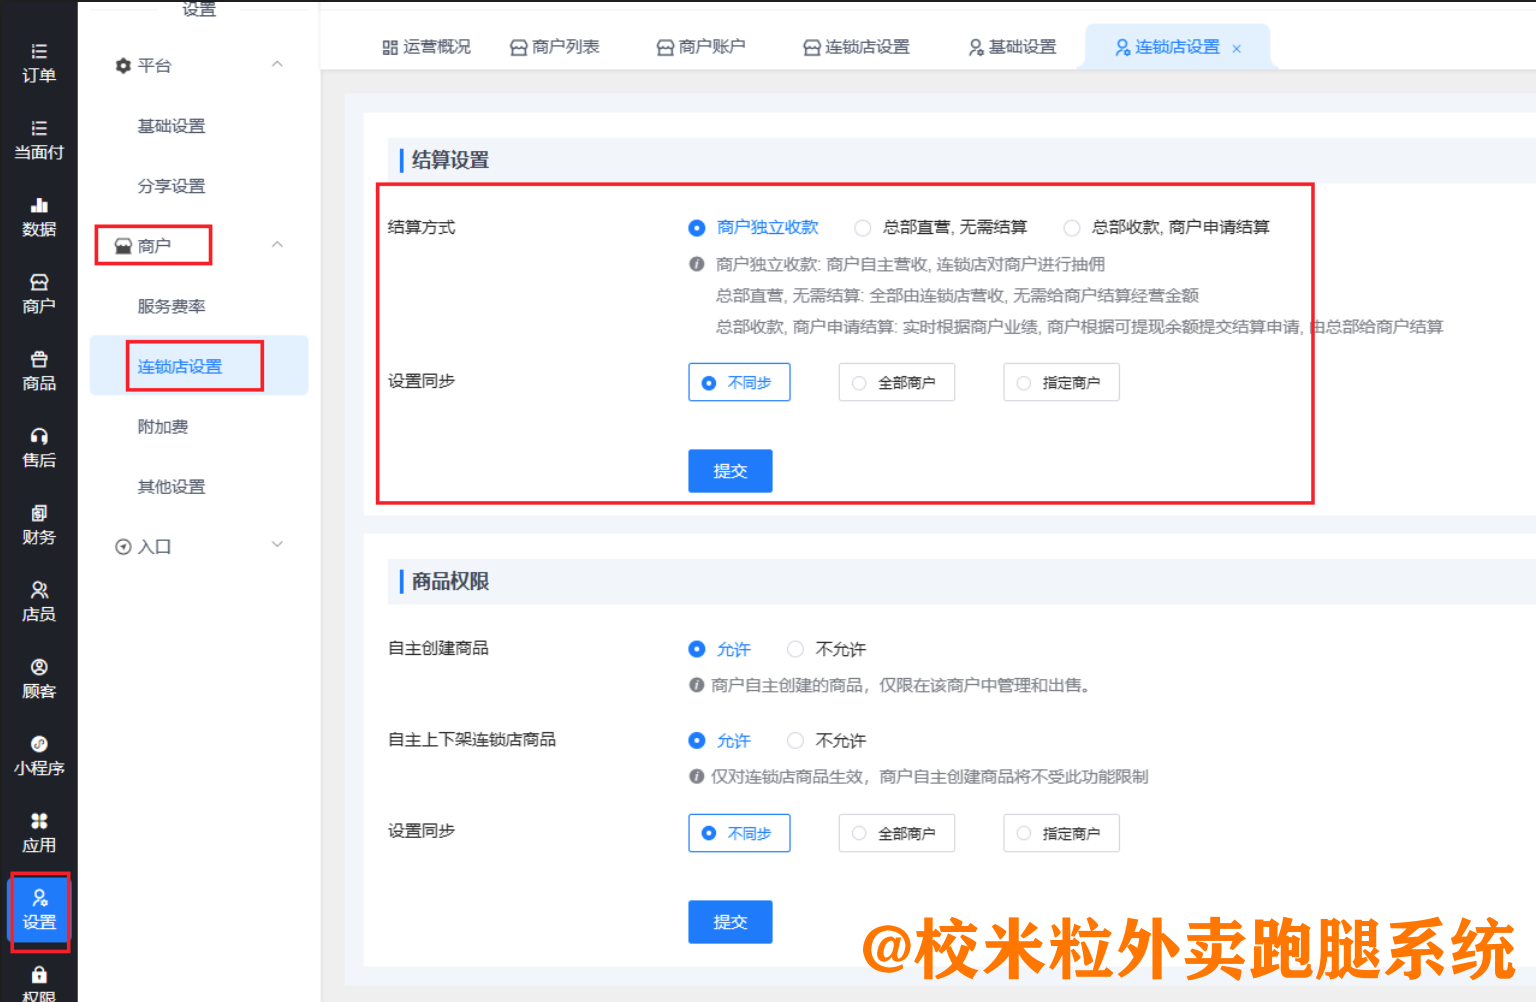Open 财务 icon in the sidebar
Screen dimensions: 1536x1002
[38, 524]
